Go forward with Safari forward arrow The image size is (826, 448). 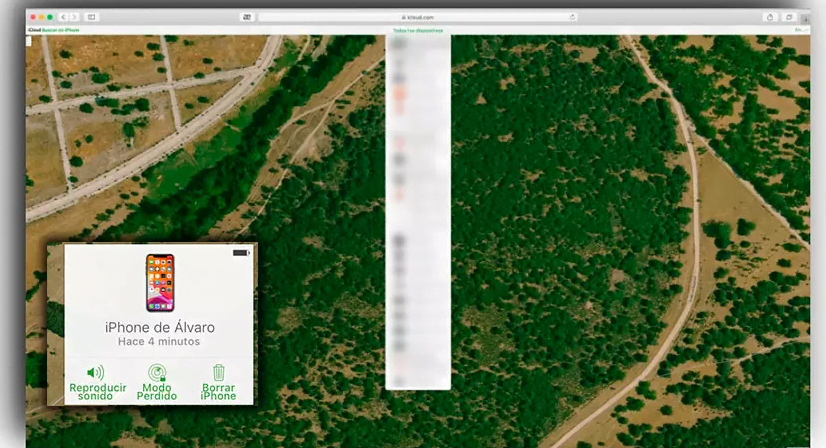pos(74,17)
